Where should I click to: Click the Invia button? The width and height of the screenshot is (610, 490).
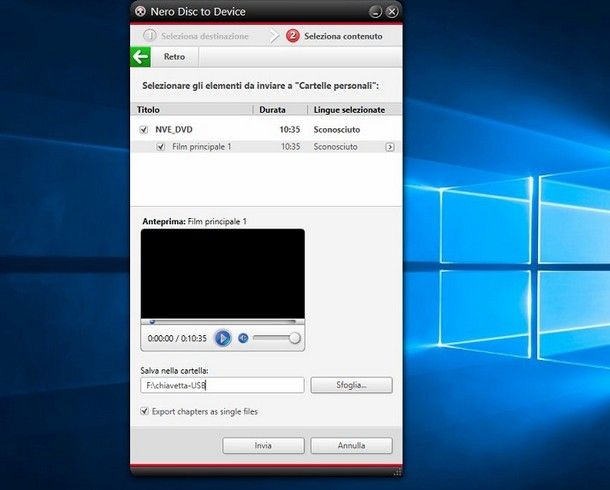[263, 446]
